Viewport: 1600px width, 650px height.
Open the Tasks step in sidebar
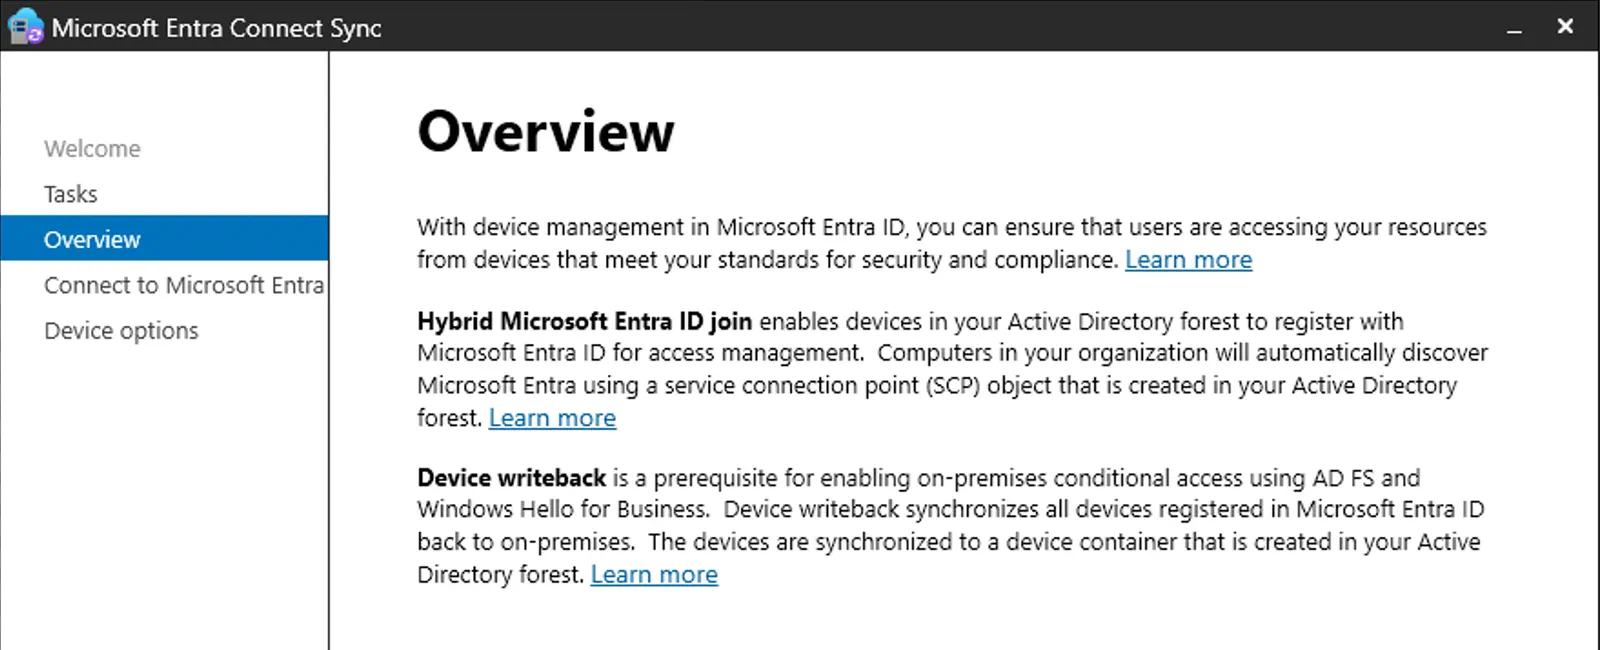click(70, 194)
